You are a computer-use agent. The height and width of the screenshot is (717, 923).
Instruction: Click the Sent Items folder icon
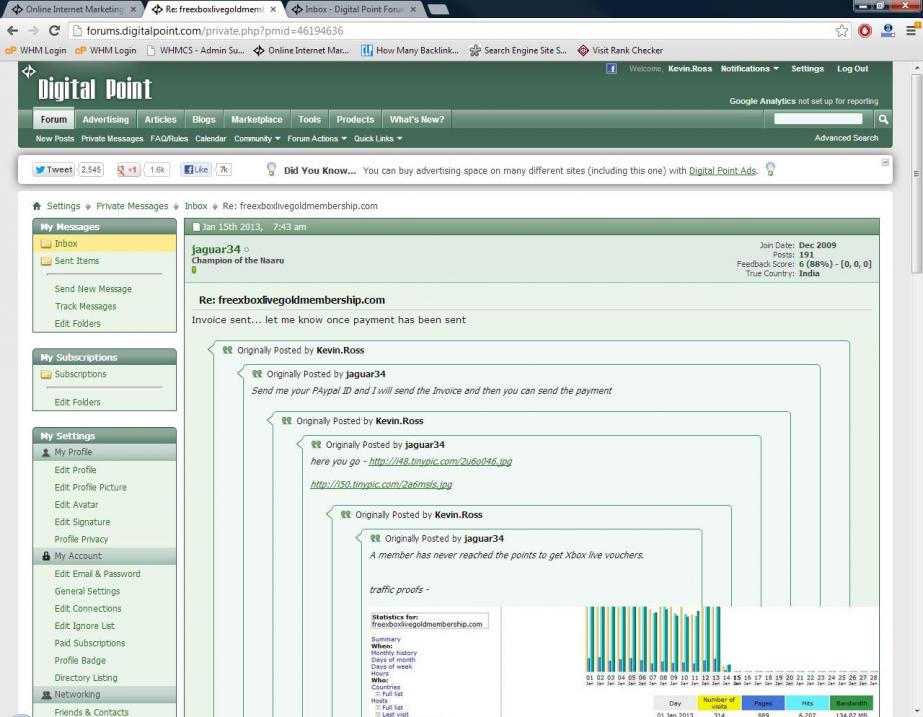pyautogui.click(x=46, y=261)
